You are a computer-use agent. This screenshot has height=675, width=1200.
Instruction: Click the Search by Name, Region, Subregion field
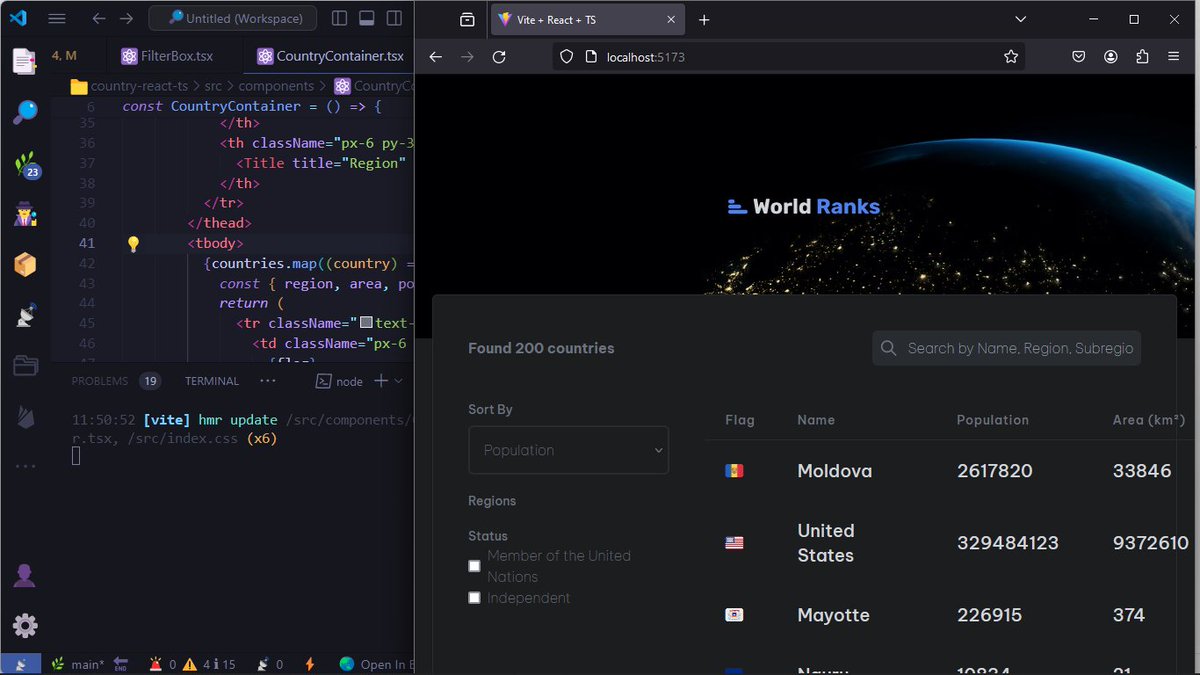[1007, 348]
